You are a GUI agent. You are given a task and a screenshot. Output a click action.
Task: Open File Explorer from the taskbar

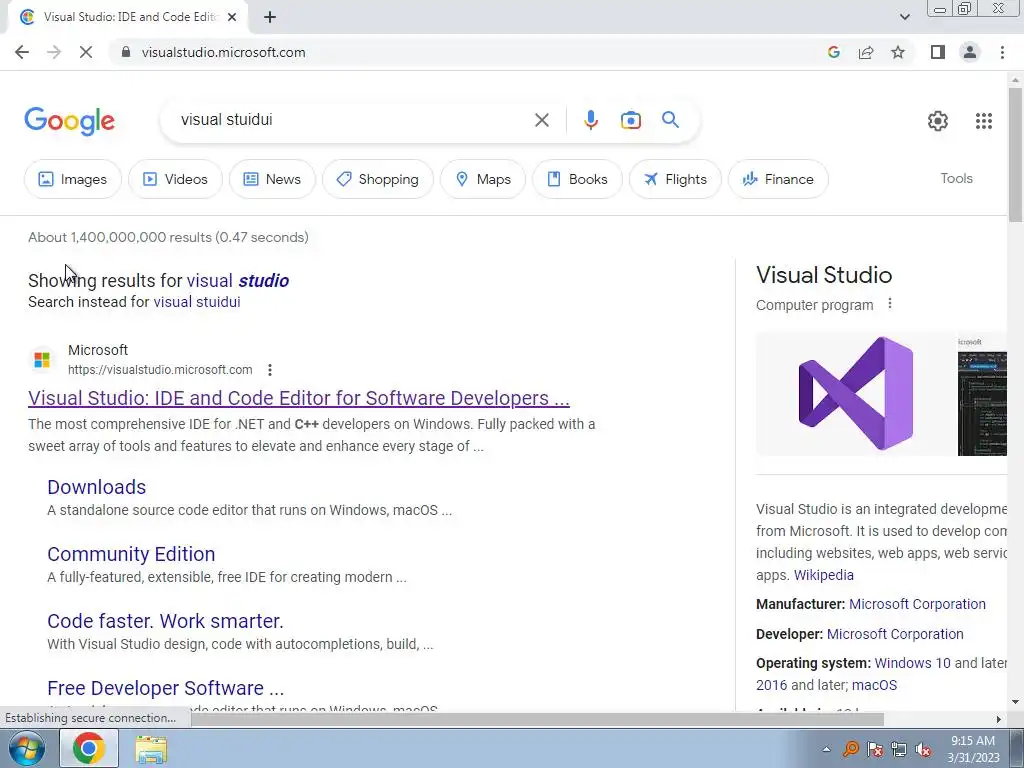[151, 750]
